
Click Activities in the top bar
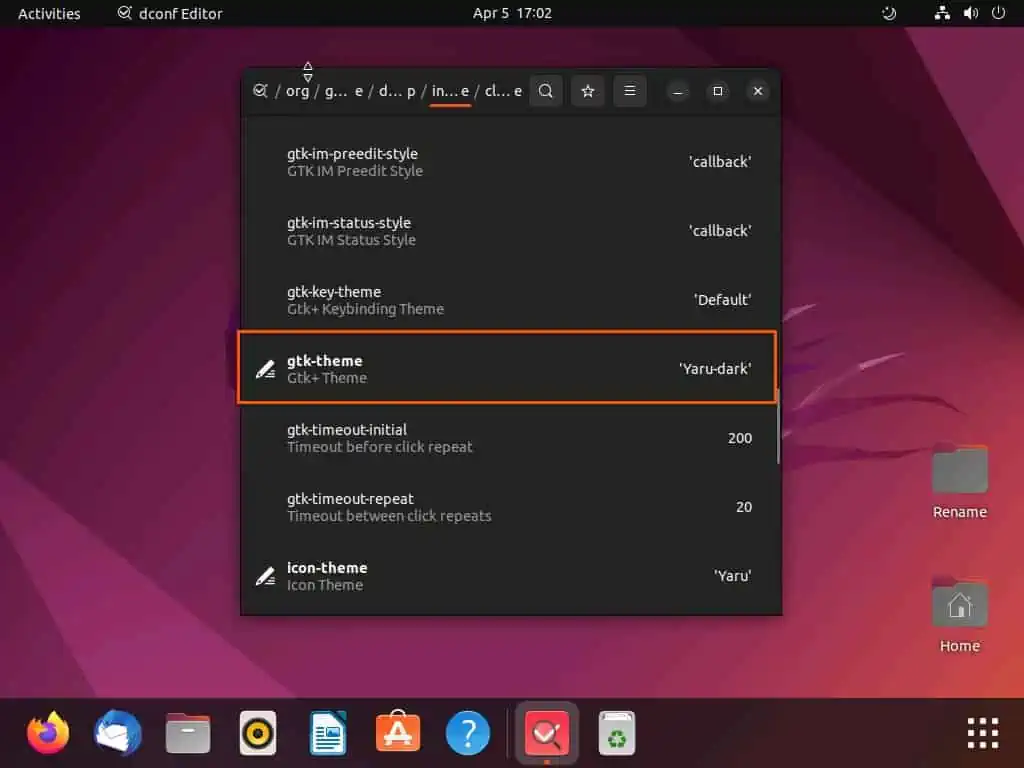tap(48, 13)
